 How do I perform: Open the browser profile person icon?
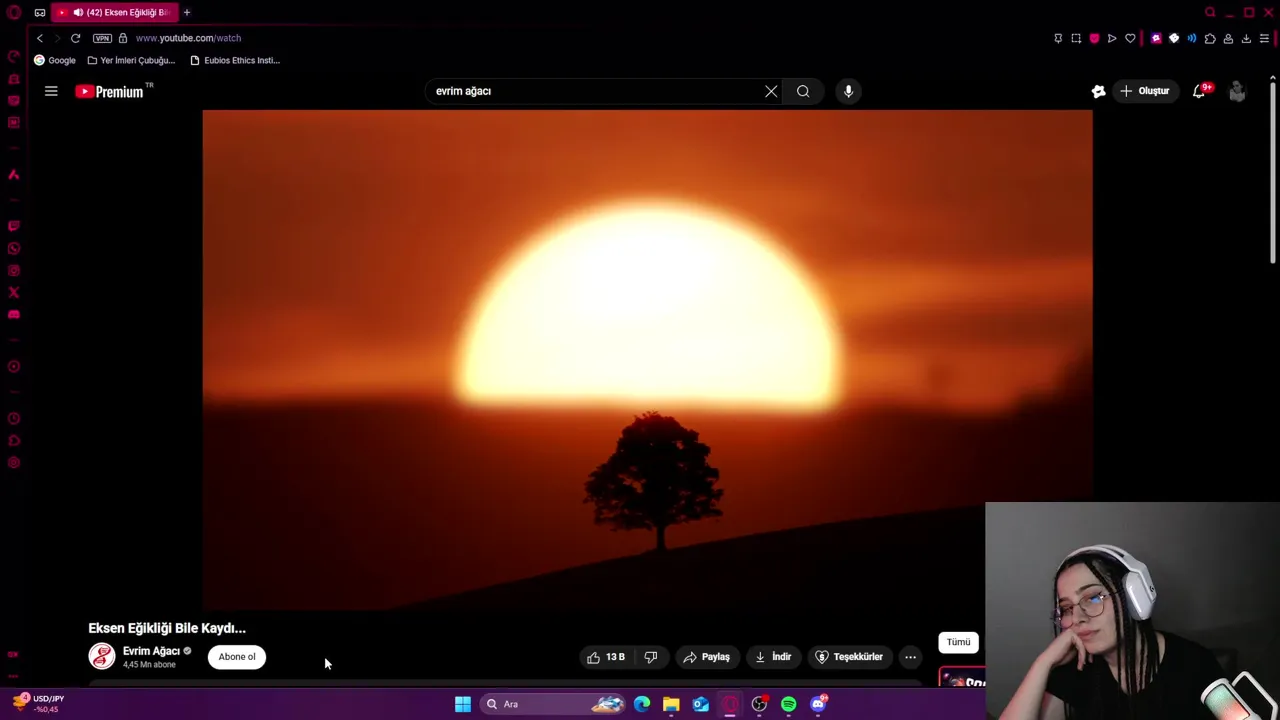pyautogui.click(x=1228, y=38)
